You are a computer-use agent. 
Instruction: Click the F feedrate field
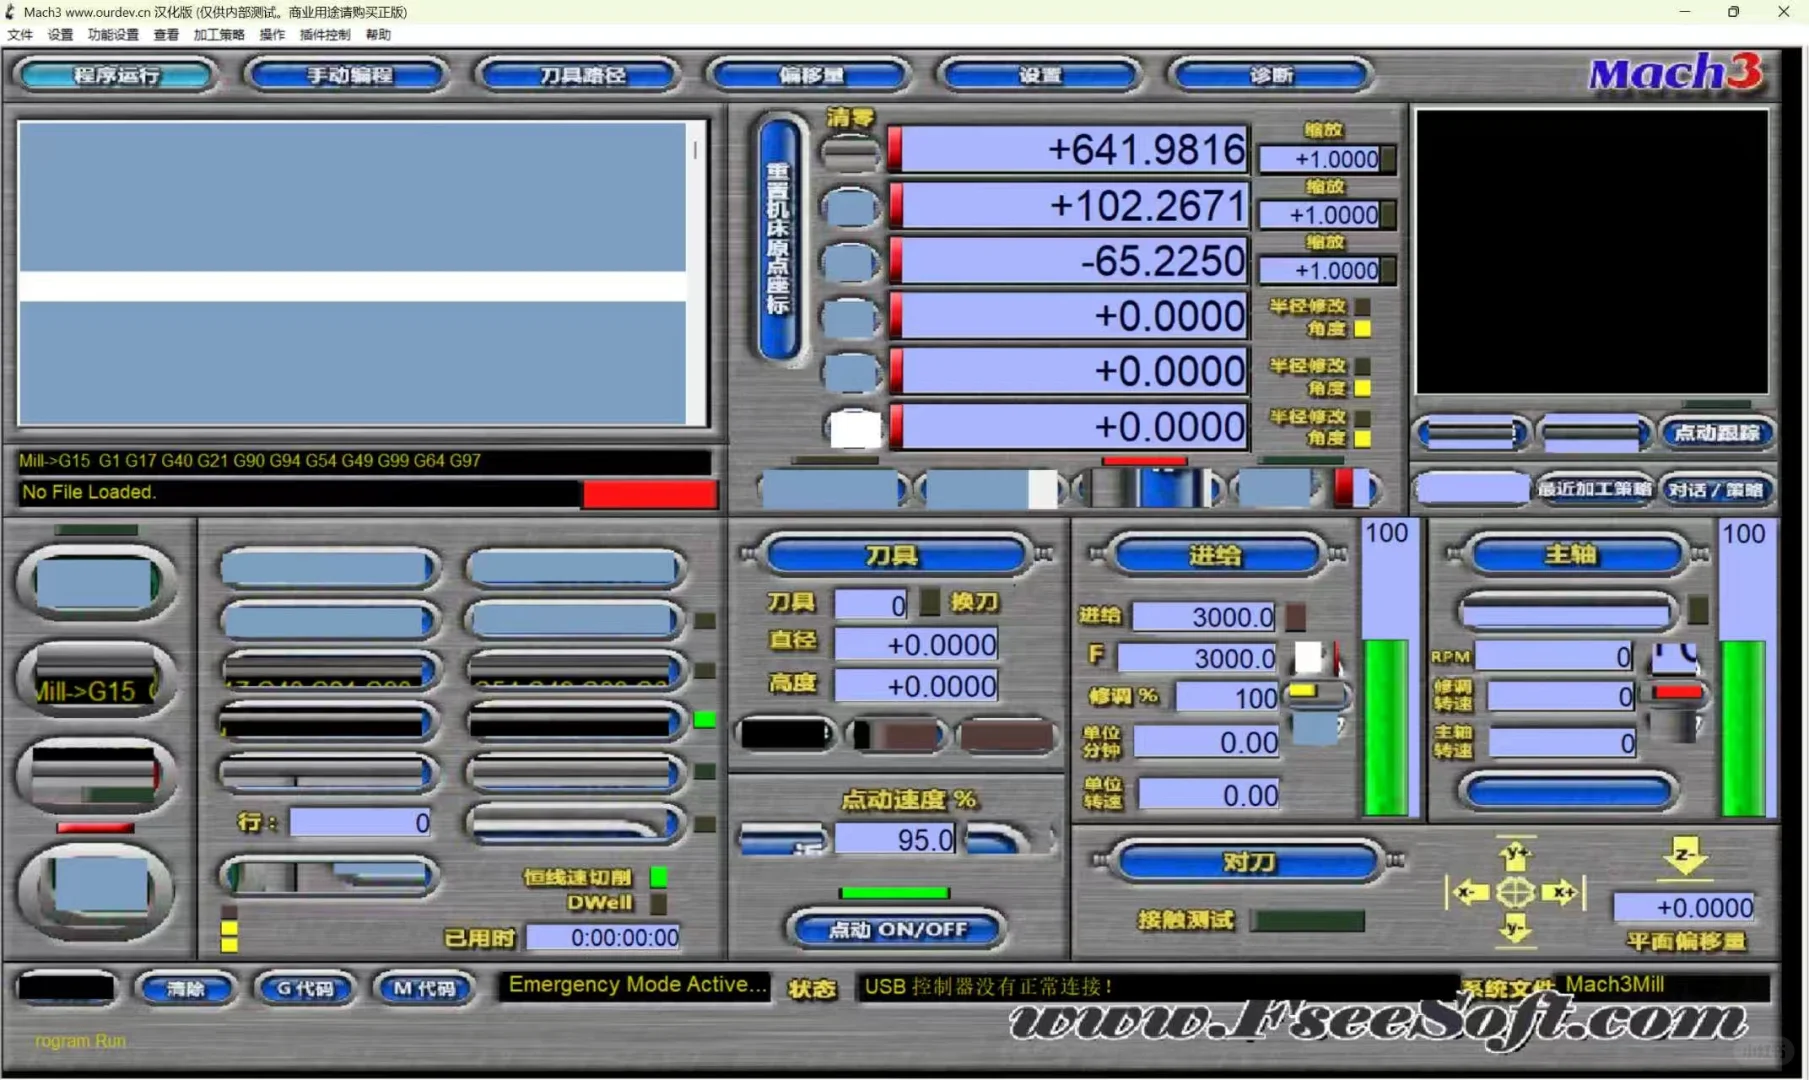pos(1197,658)
